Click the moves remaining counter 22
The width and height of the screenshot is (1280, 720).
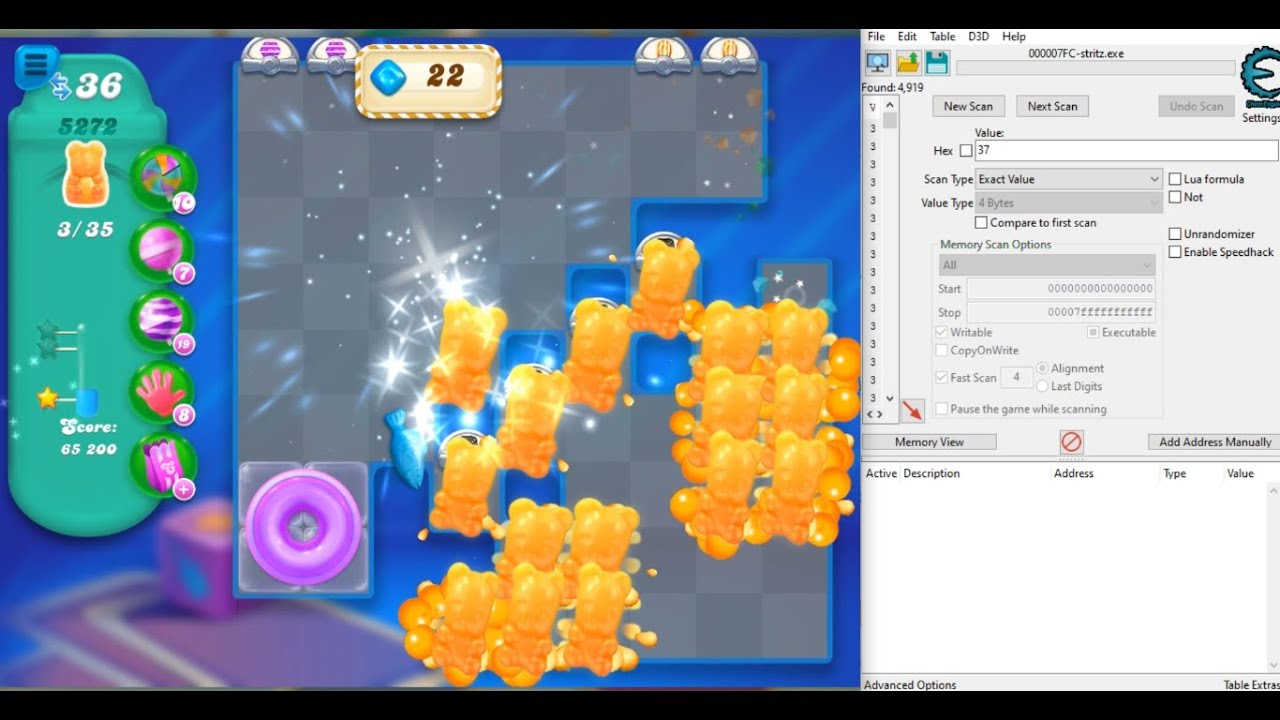point(428,81)
